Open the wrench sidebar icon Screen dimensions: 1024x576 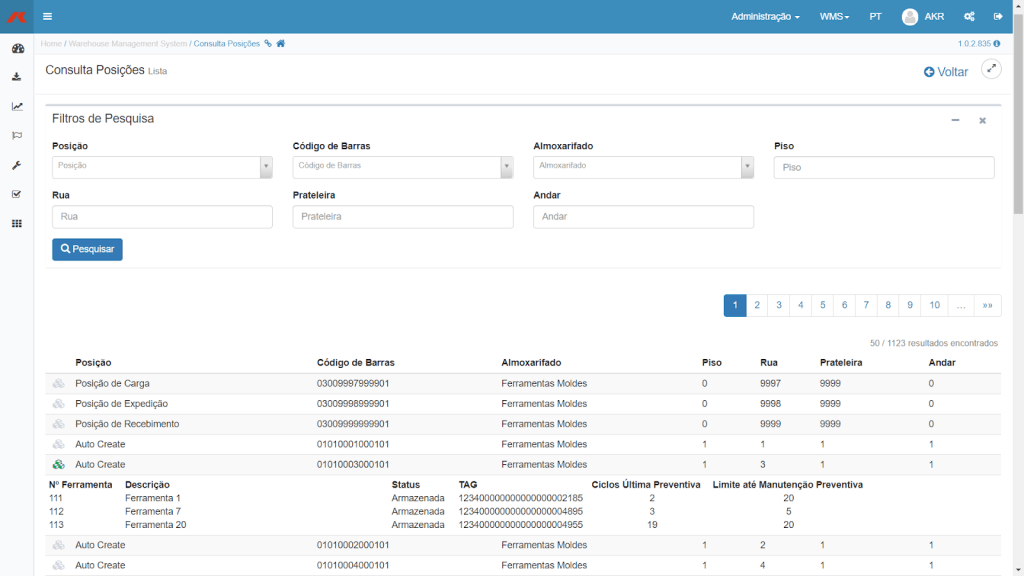pos(17,165)
